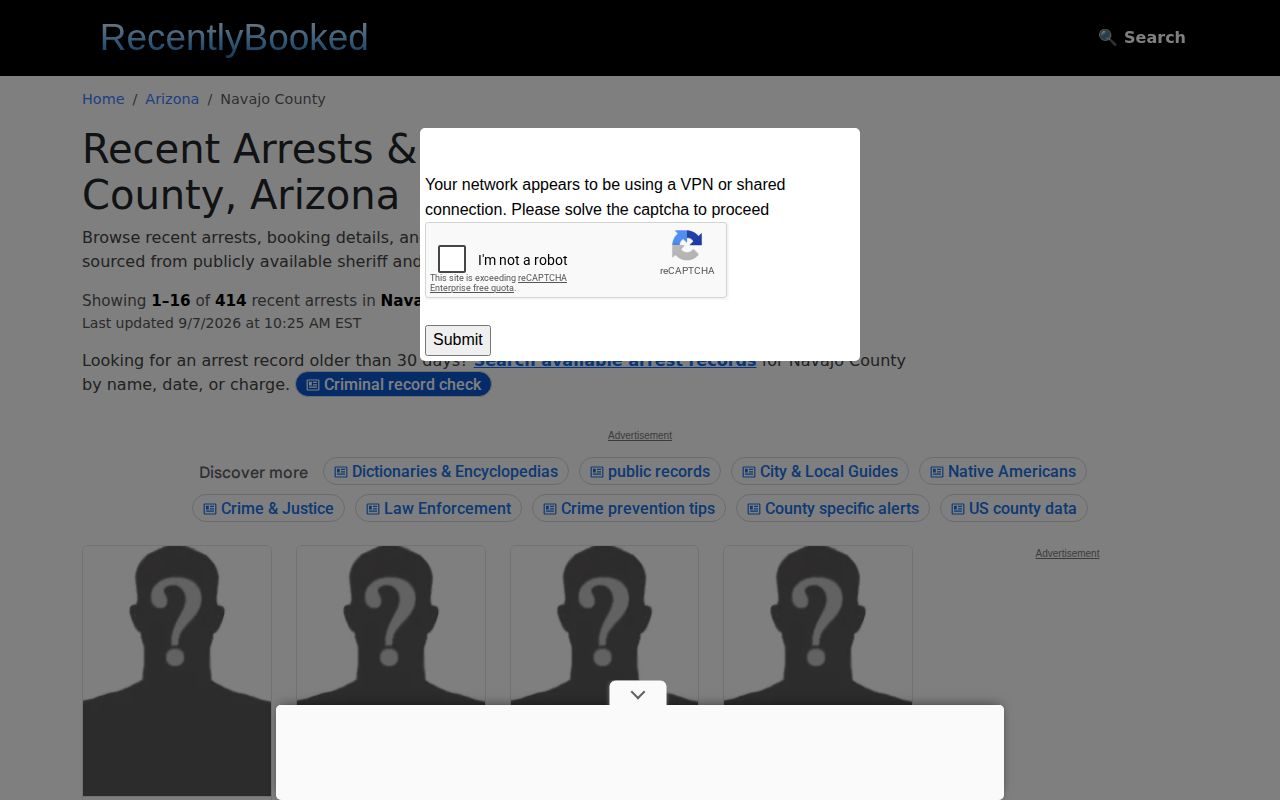
Task: Click the icon beside Dictionaries & Encyclopedias
Action: click(x=341, y=472)
